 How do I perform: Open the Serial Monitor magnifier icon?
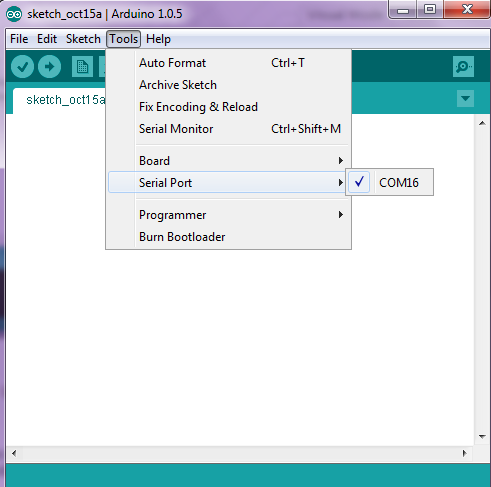point(463,67)
